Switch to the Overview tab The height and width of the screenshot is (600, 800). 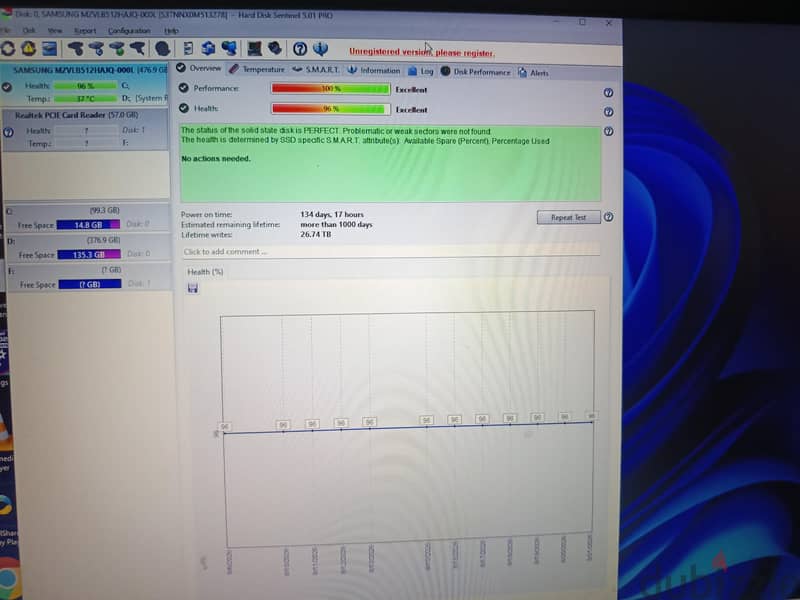[x=199, y=68]
